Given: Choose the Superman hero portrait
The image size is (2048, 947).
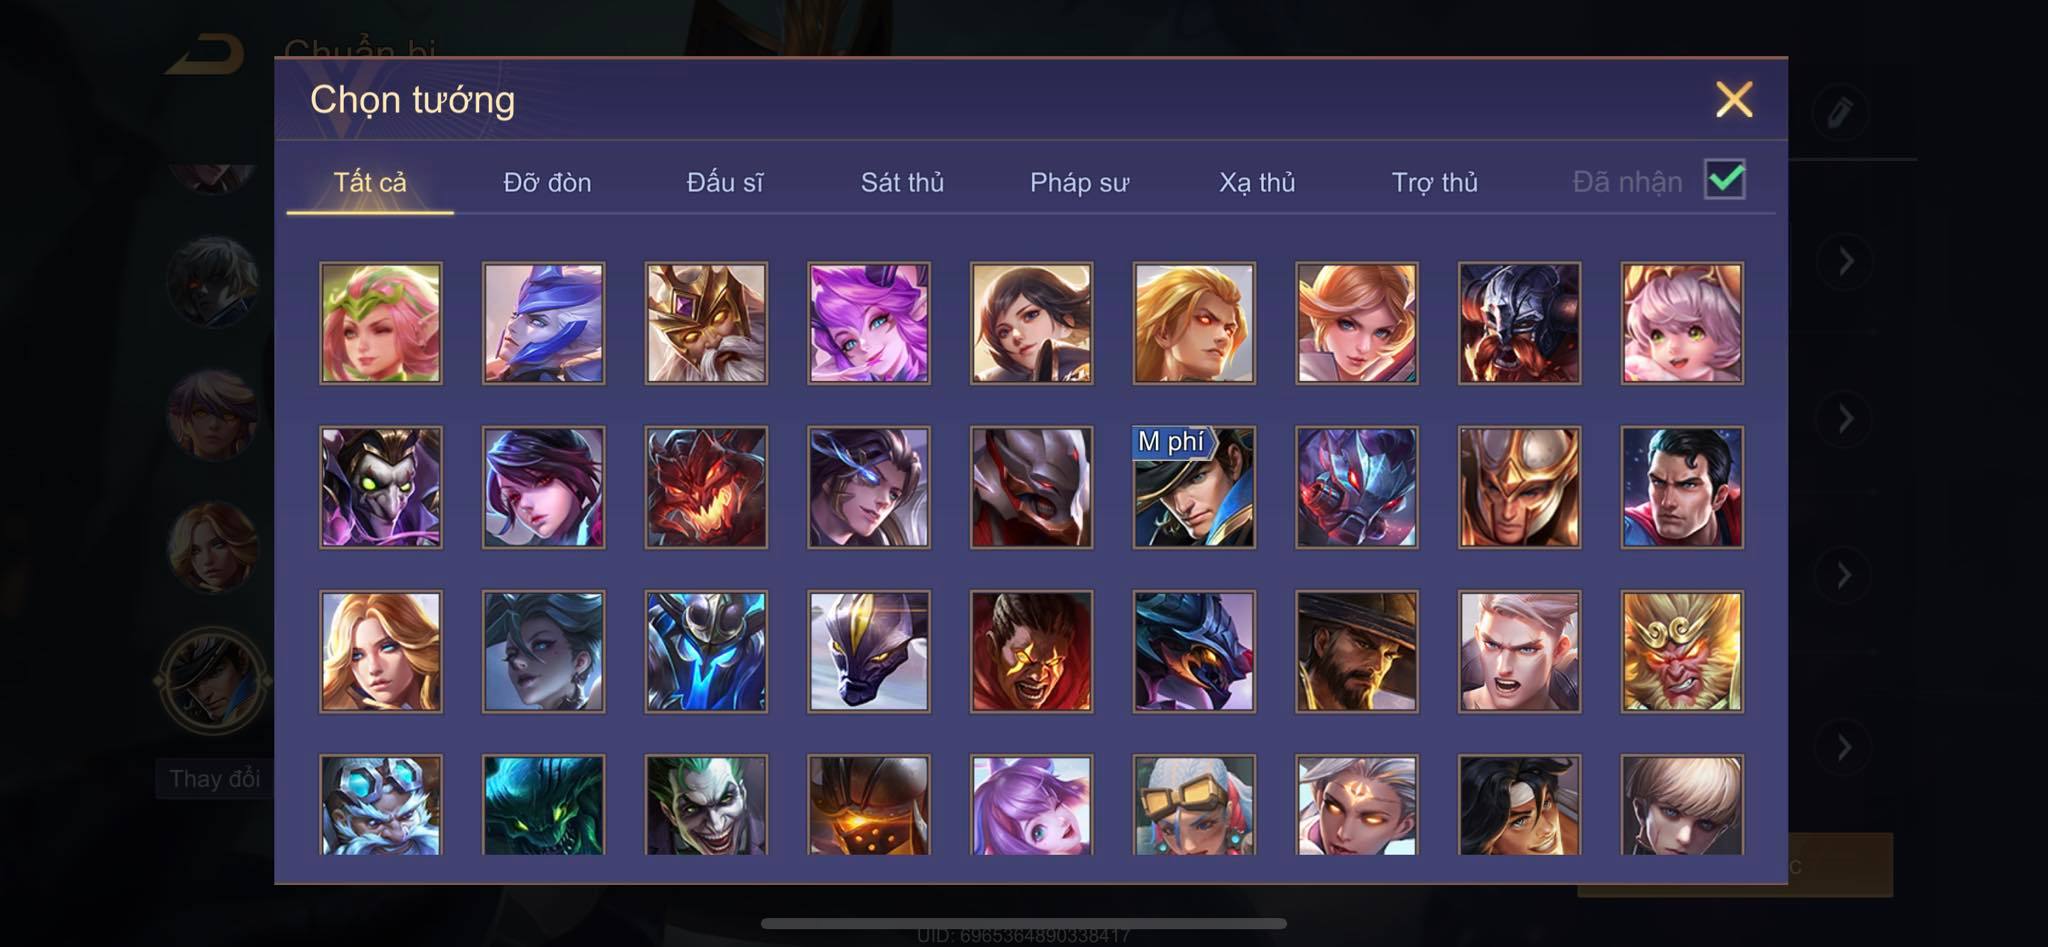Looking at the screenshot, I should (1682, 488).
